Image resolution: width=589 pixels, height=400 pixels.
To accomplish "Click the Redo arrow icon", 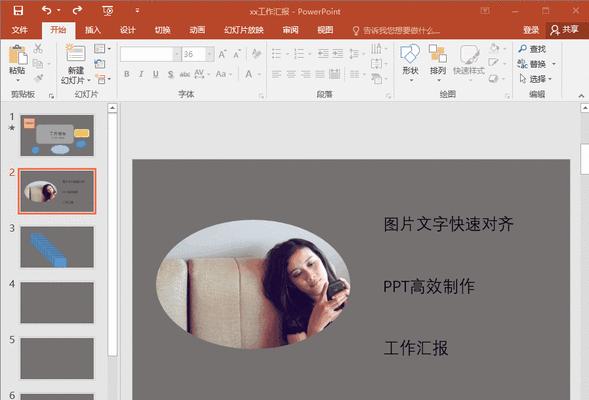I will point(77,11).
